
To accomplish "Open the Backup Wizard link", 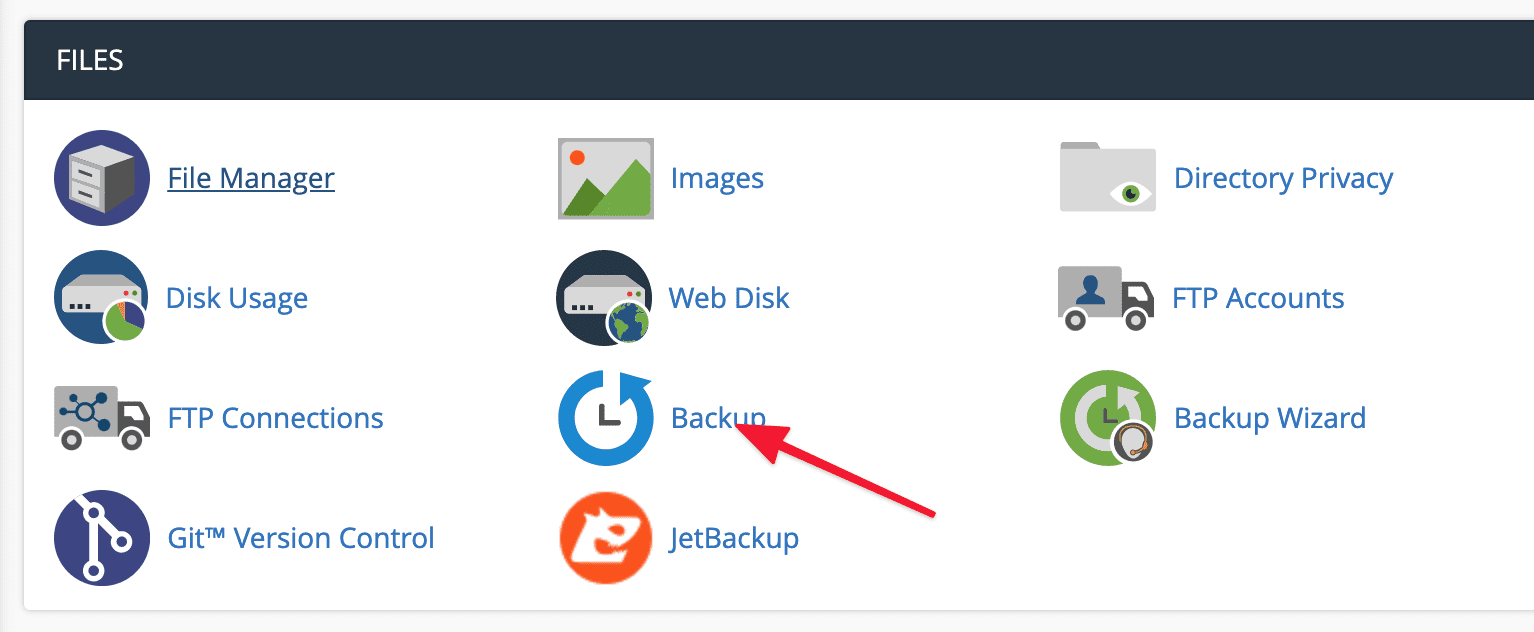I will pos(1269,418).
